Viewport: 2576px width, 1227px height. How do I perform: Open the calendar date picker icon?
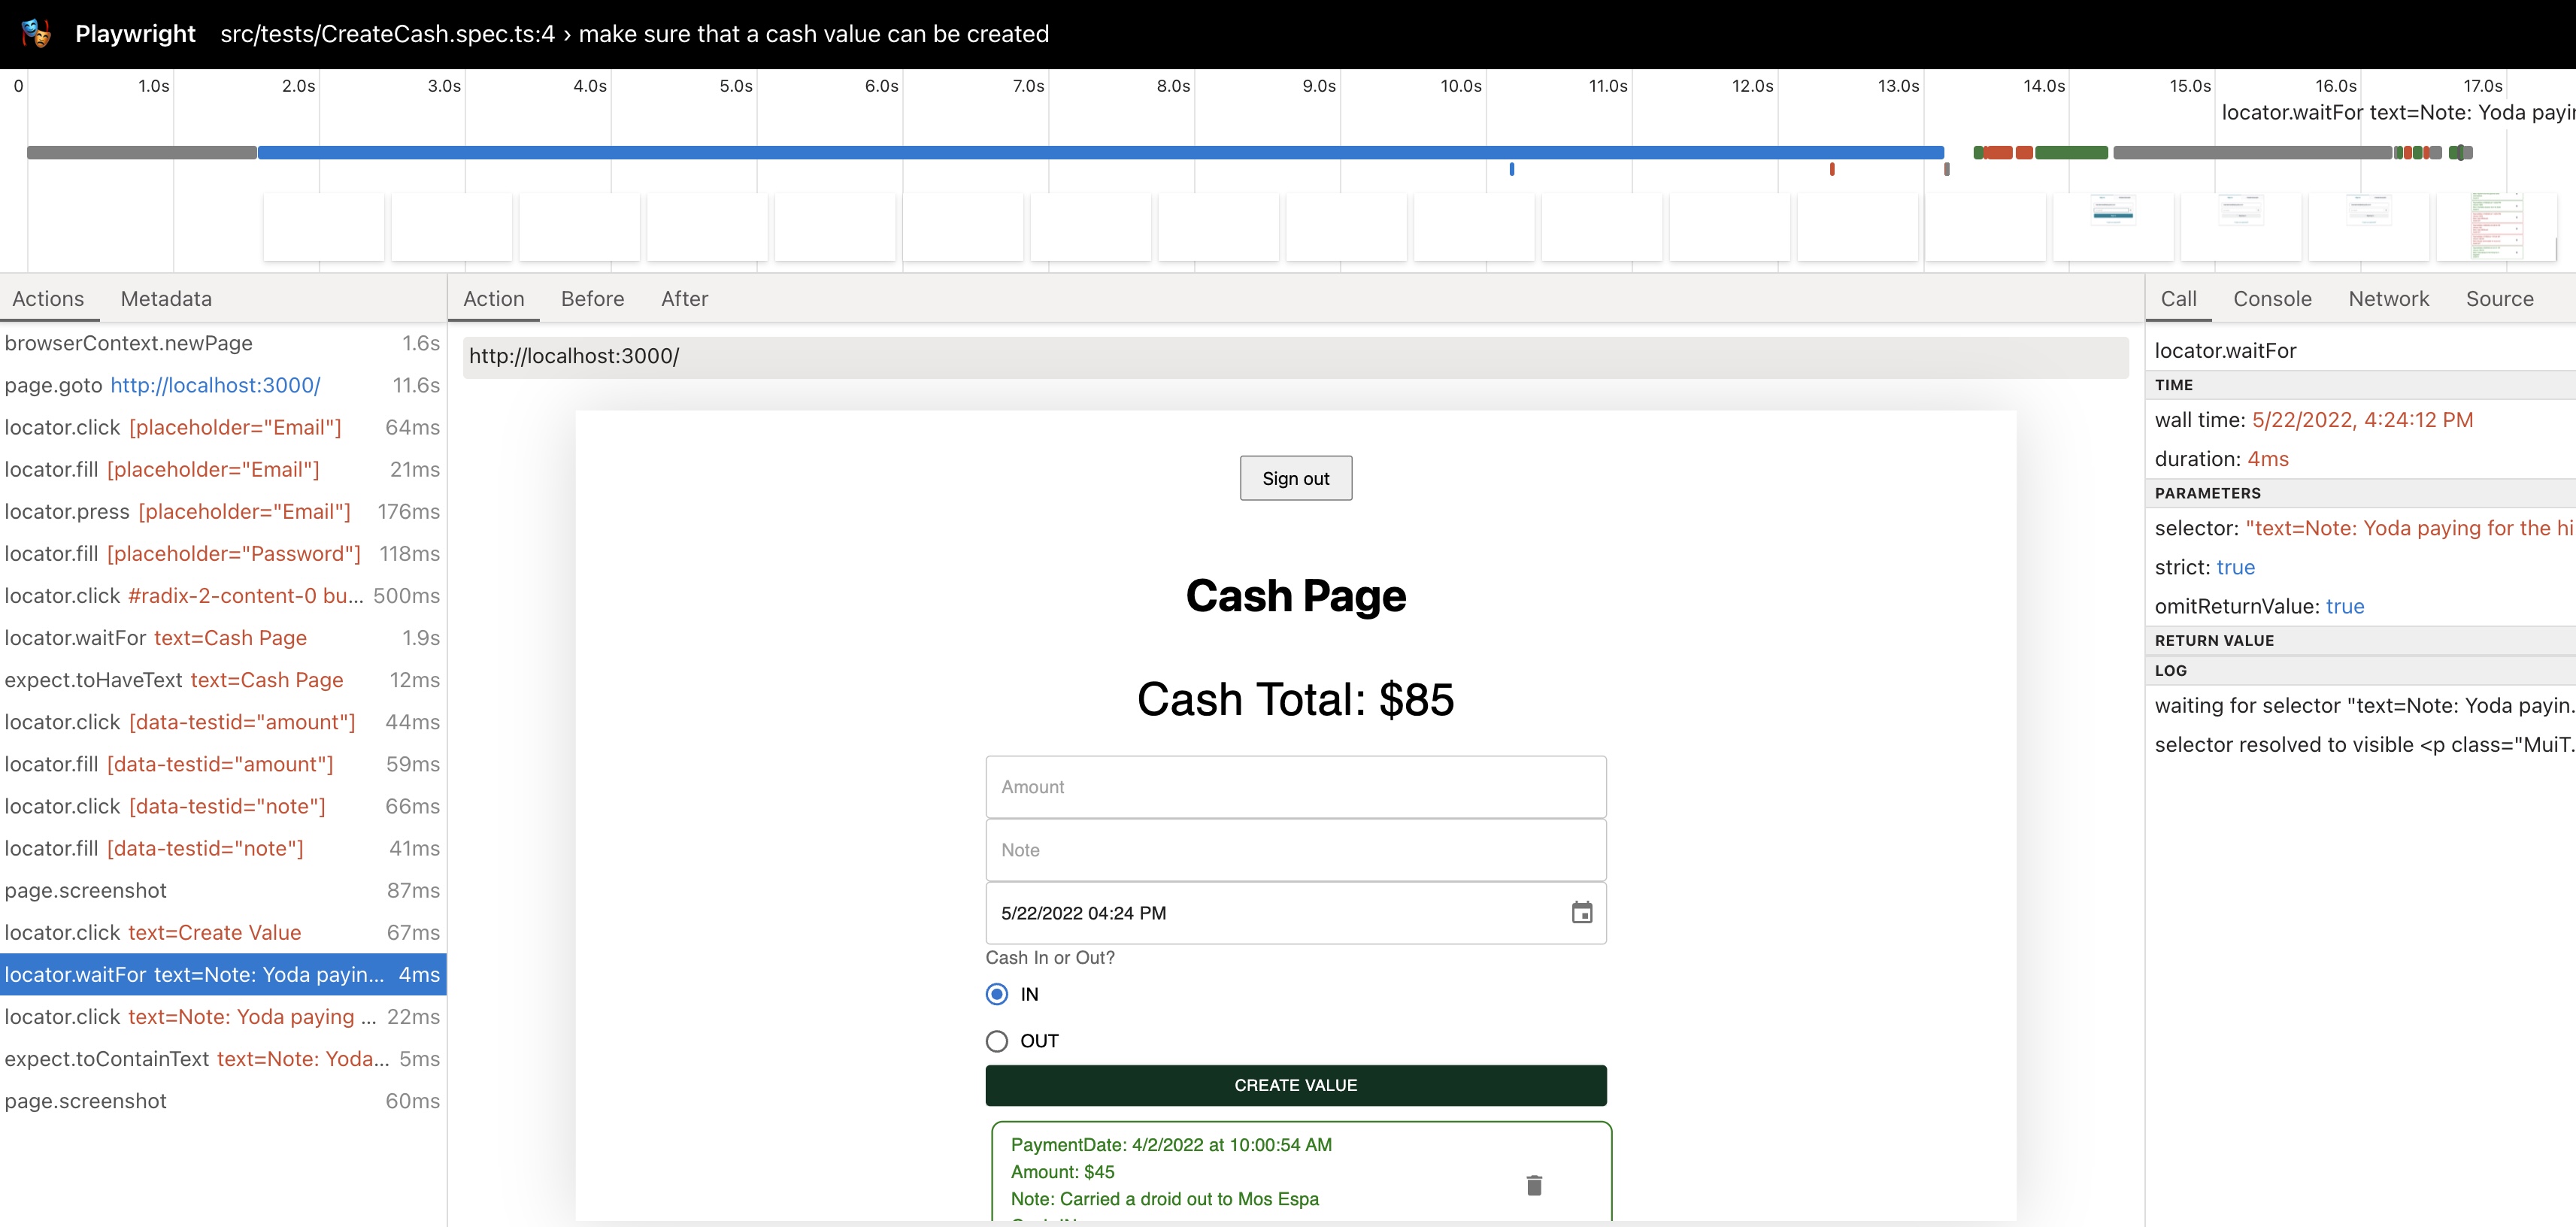tap(1581, 912)
